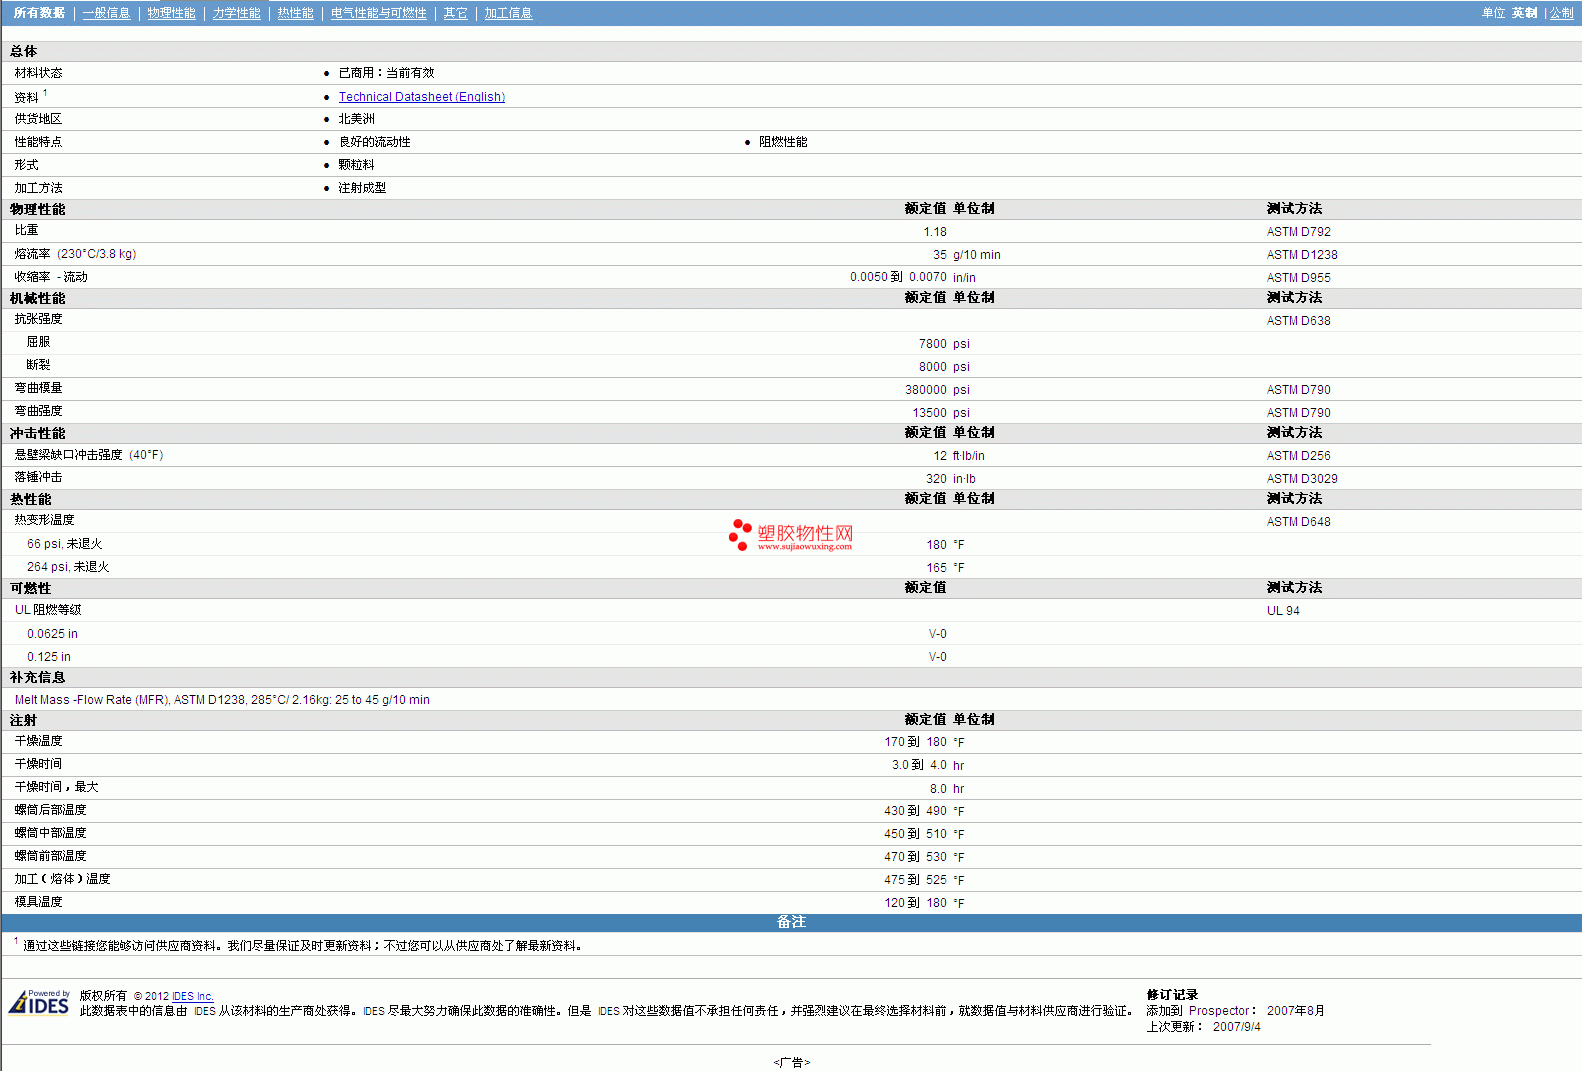Select the 其它 tab
The width and height of the screenshot is (1582, 1071).
coord(455,13)
